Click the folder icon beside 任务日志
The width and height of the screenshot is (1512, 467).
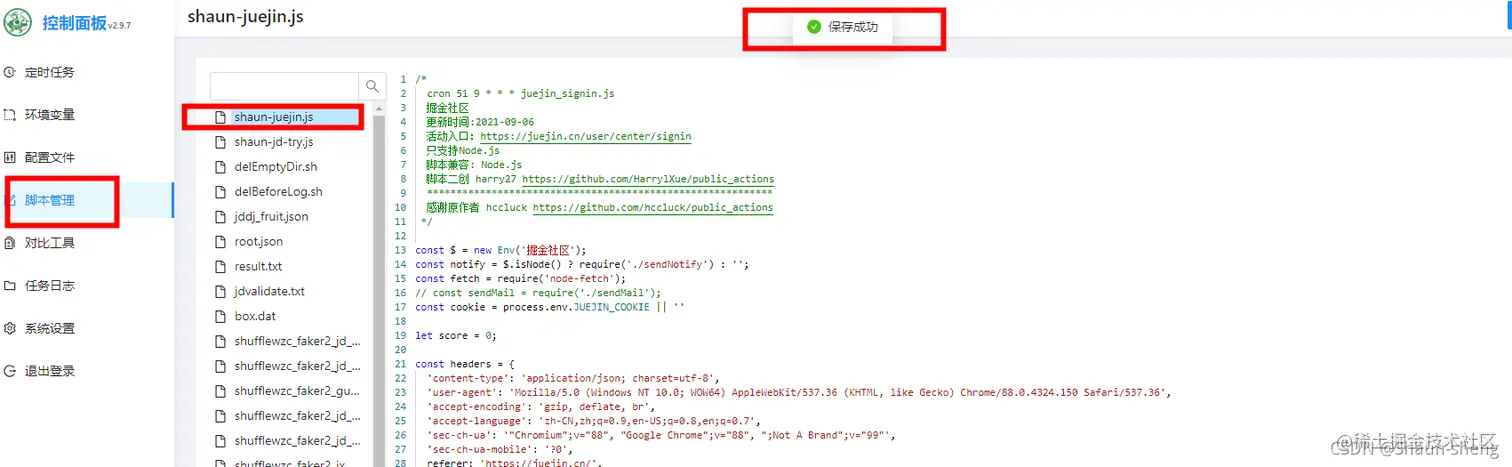(x=10, y=286)
